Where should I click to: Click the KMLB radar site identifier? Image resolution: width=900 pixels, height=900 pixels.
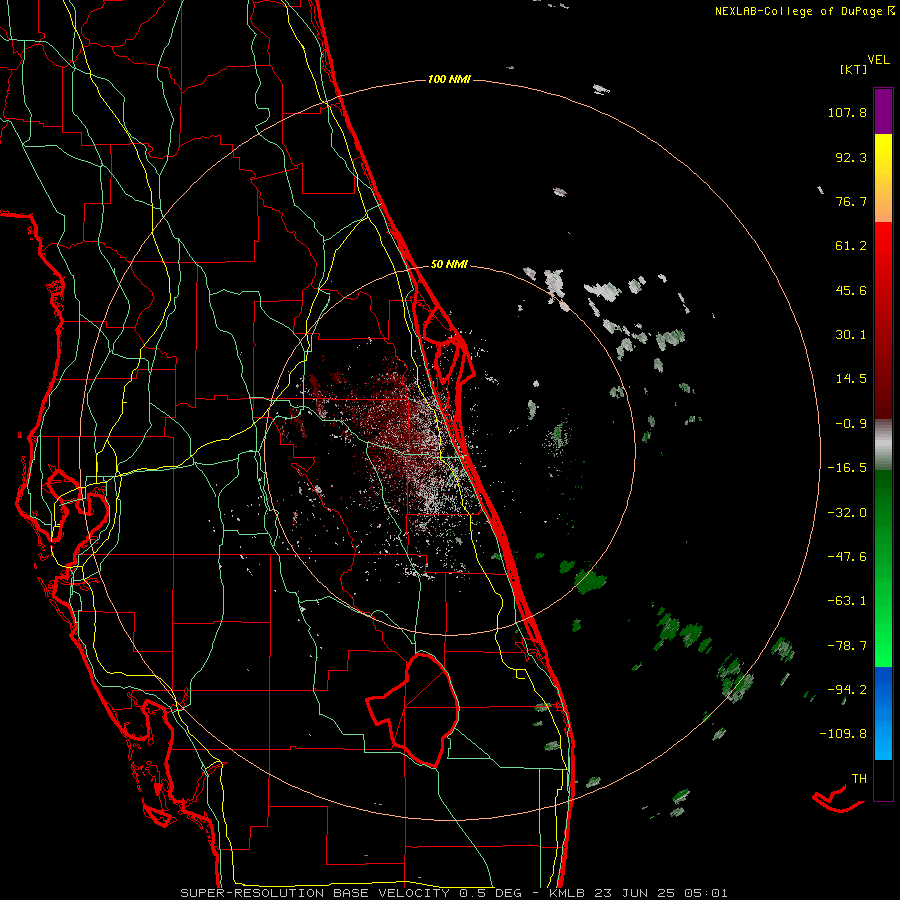pos(565,893)
